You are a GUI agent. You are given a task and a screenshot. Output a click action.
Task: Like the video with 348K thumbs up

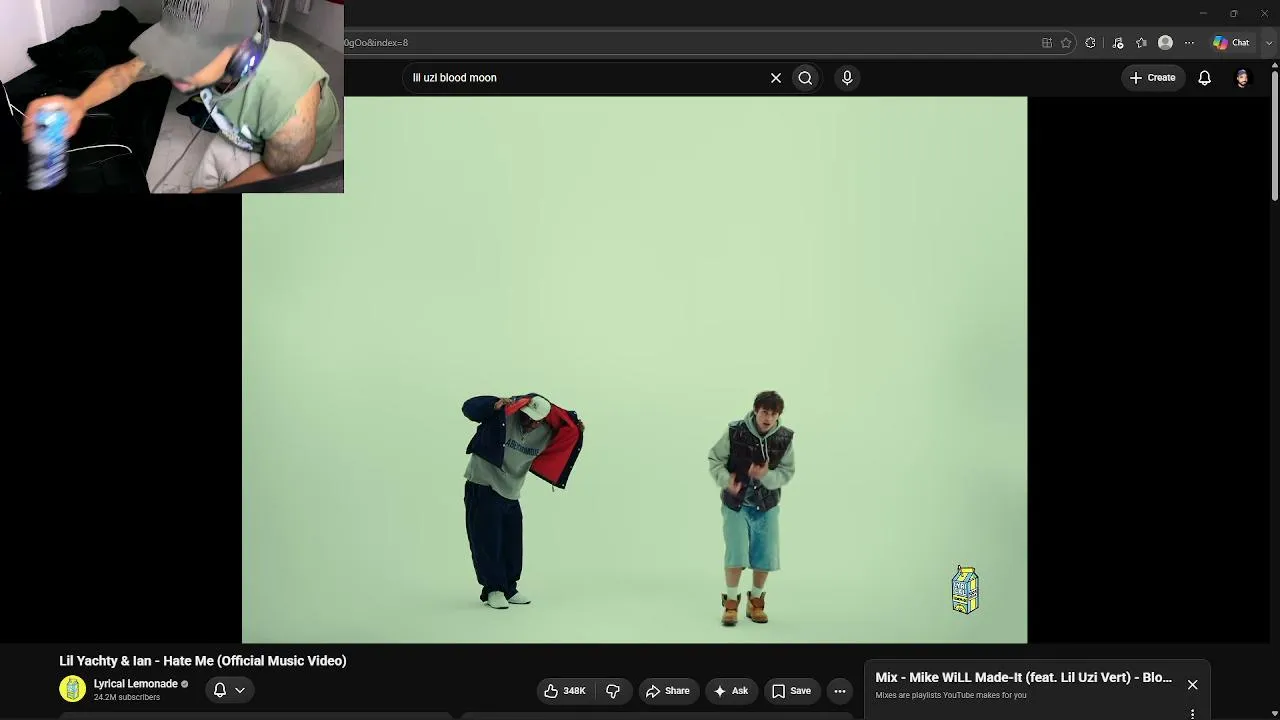564,691
